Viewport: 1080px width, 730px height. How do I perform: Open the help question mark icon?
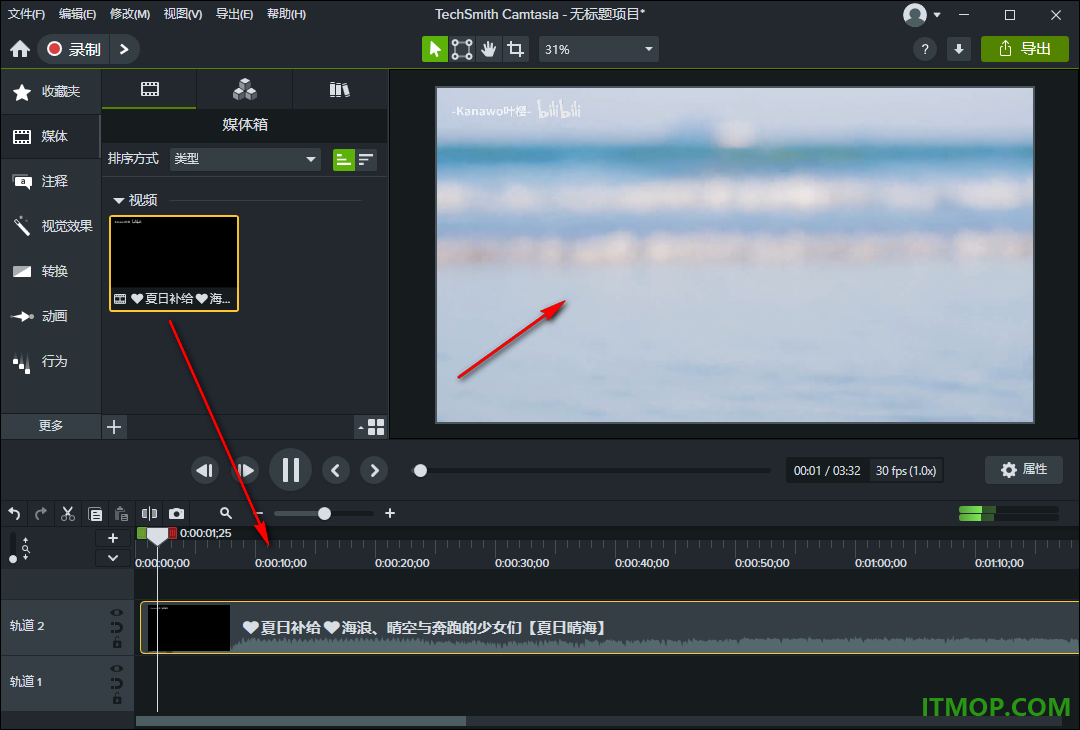[924, 49]
